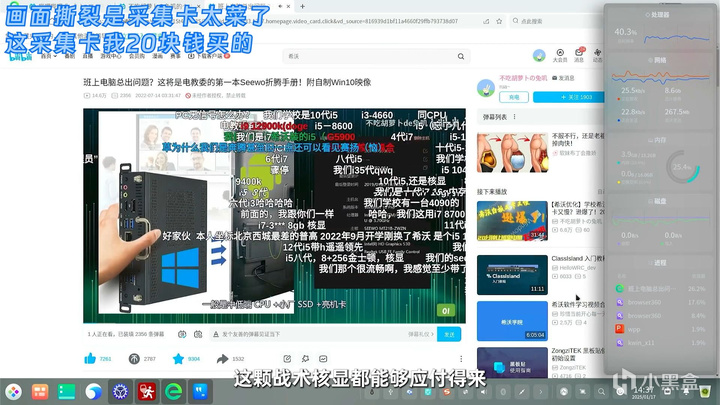Favorite the video with the star icon
This screenshot has height=405, width=720.
(x=178, y=359)
